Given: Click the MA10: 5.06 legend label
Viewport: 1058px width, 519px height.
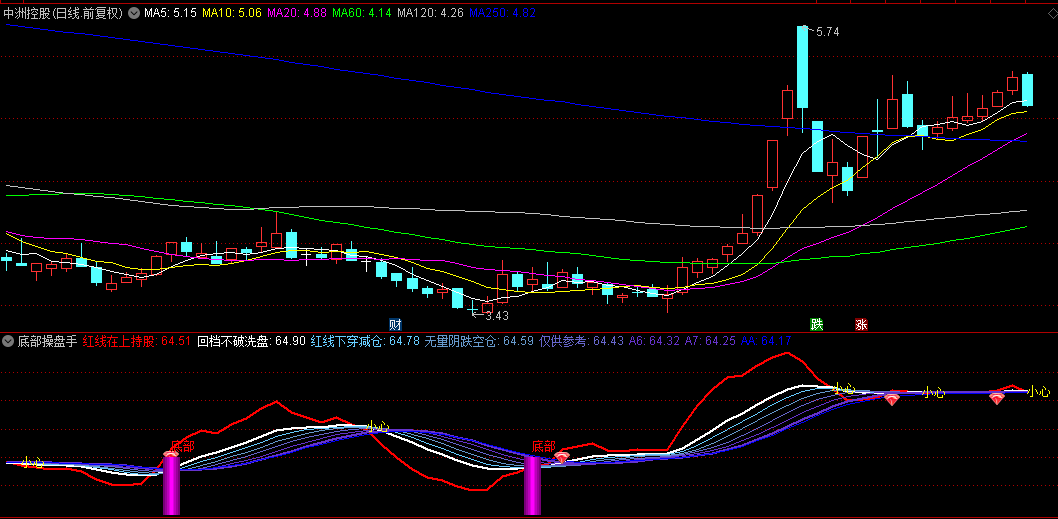Looking at the screenshot, I should 231,13.
